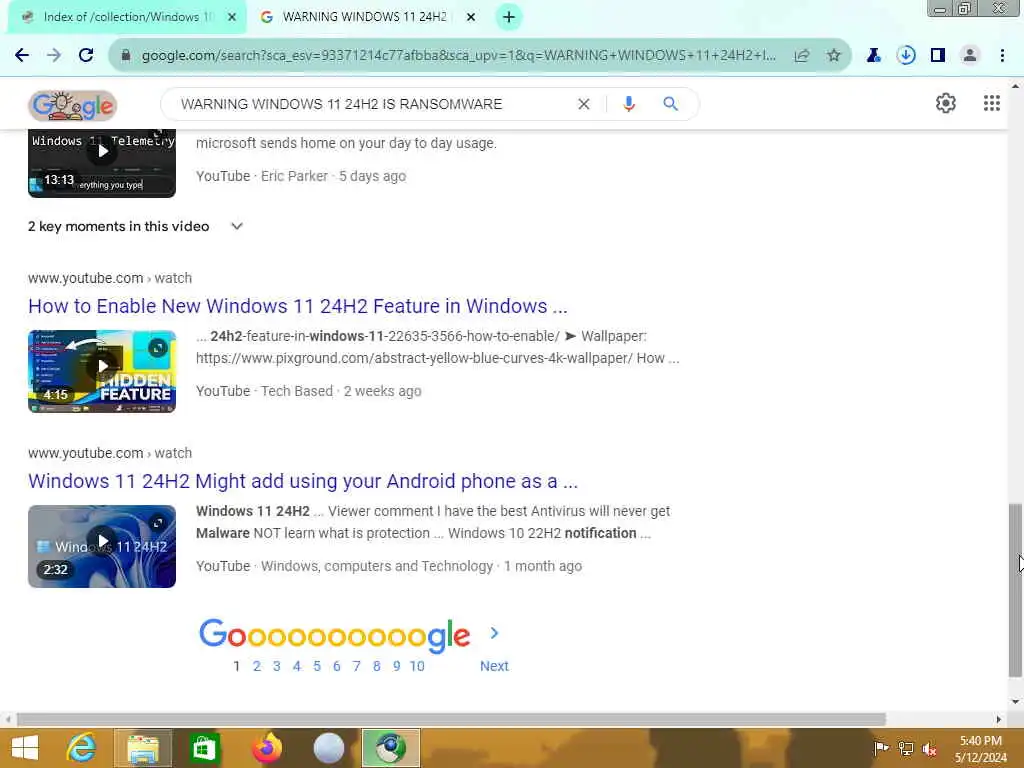This screenshot has width=1024, height=768.
Task: Open the taskbar clock showing 5:40 PM
Action: pos(981,749)
